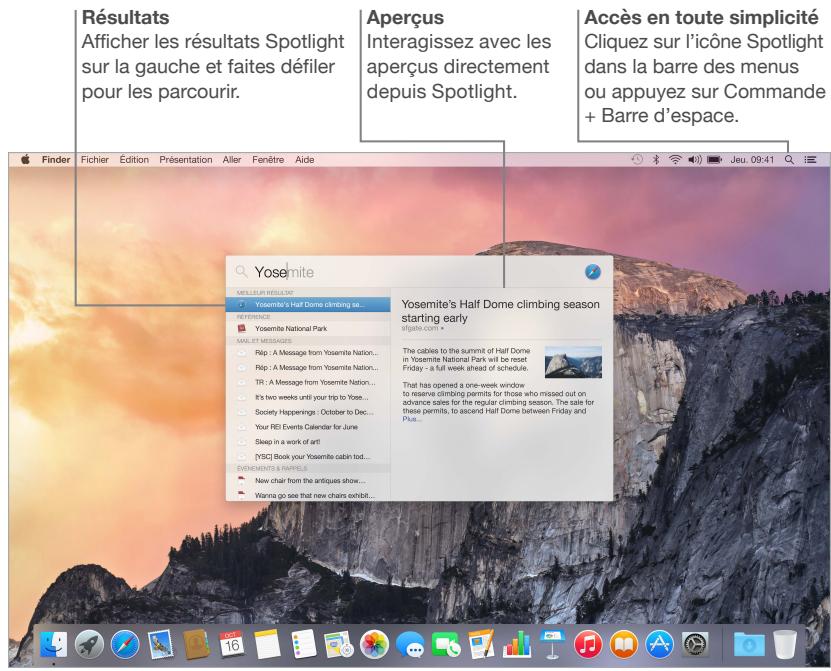831x671 pixels.
Task: Open Maps icon in Dock
Action: pyautogui.click(x=339, y=644)
